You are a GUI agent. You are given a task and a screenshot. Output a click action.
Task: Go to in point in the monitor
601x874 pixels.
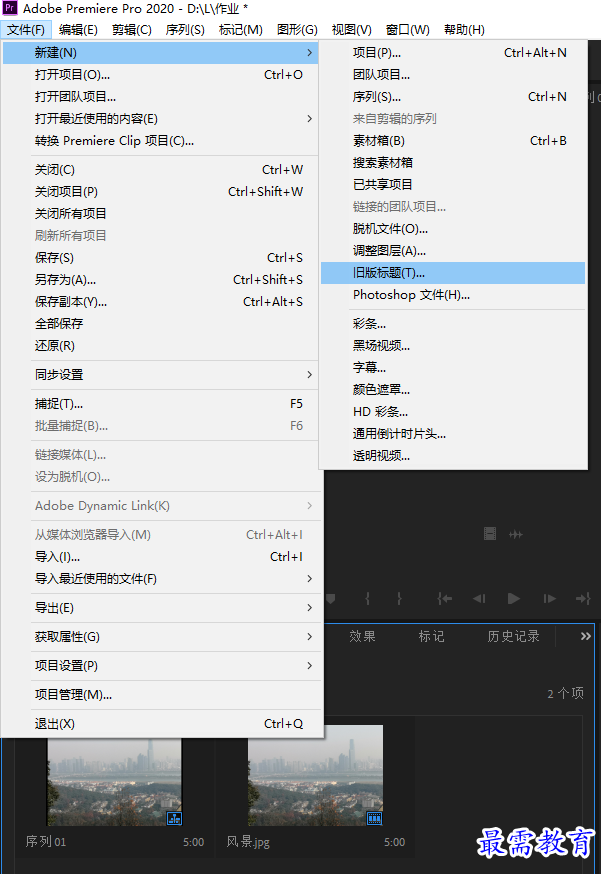444,599
